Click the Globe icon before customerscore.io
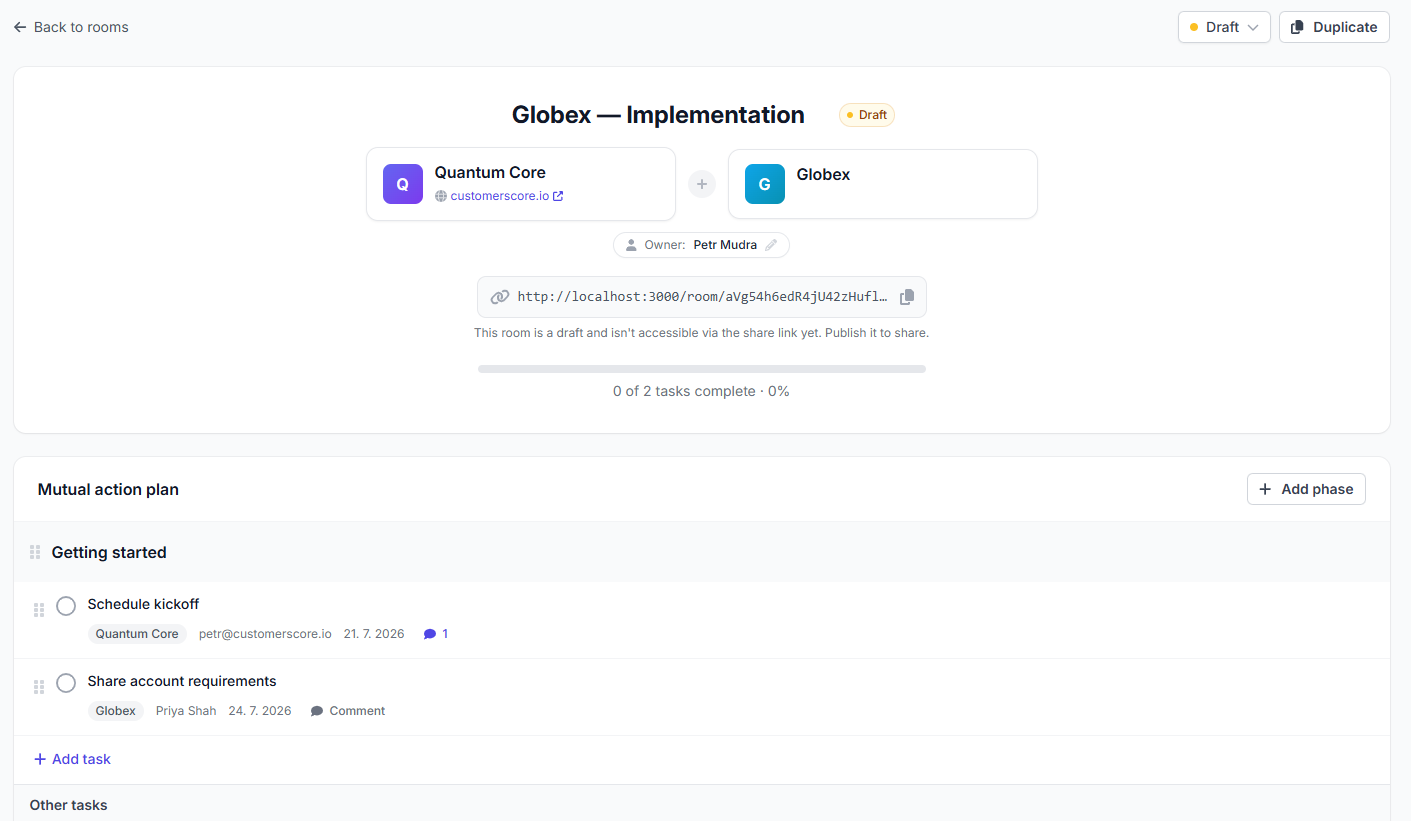The image size is (1411, 821). coord(441,196)
